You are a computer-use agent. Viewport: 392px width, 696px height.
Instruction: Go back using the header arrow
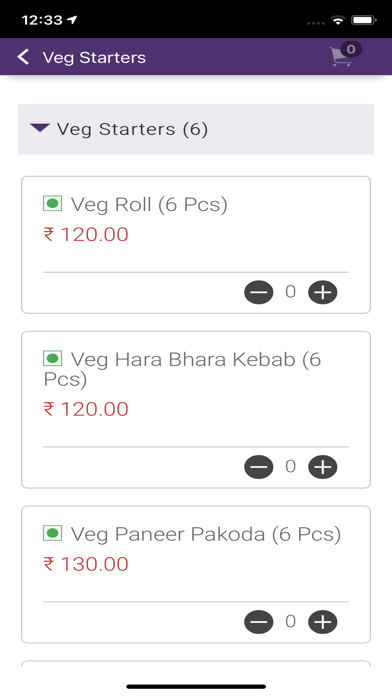[23, 57]
